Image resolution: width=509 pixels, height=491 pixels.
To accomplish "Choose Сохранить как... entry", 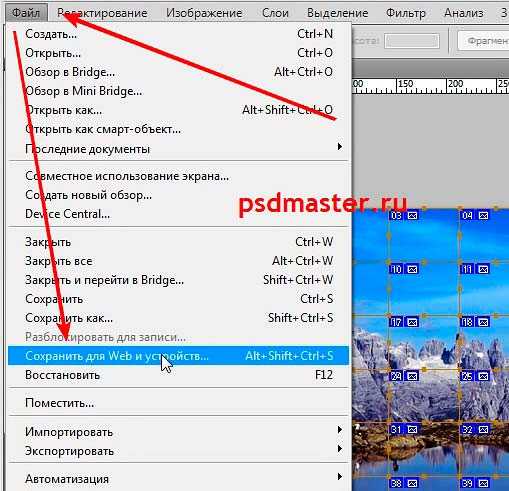I will [178, 318].
